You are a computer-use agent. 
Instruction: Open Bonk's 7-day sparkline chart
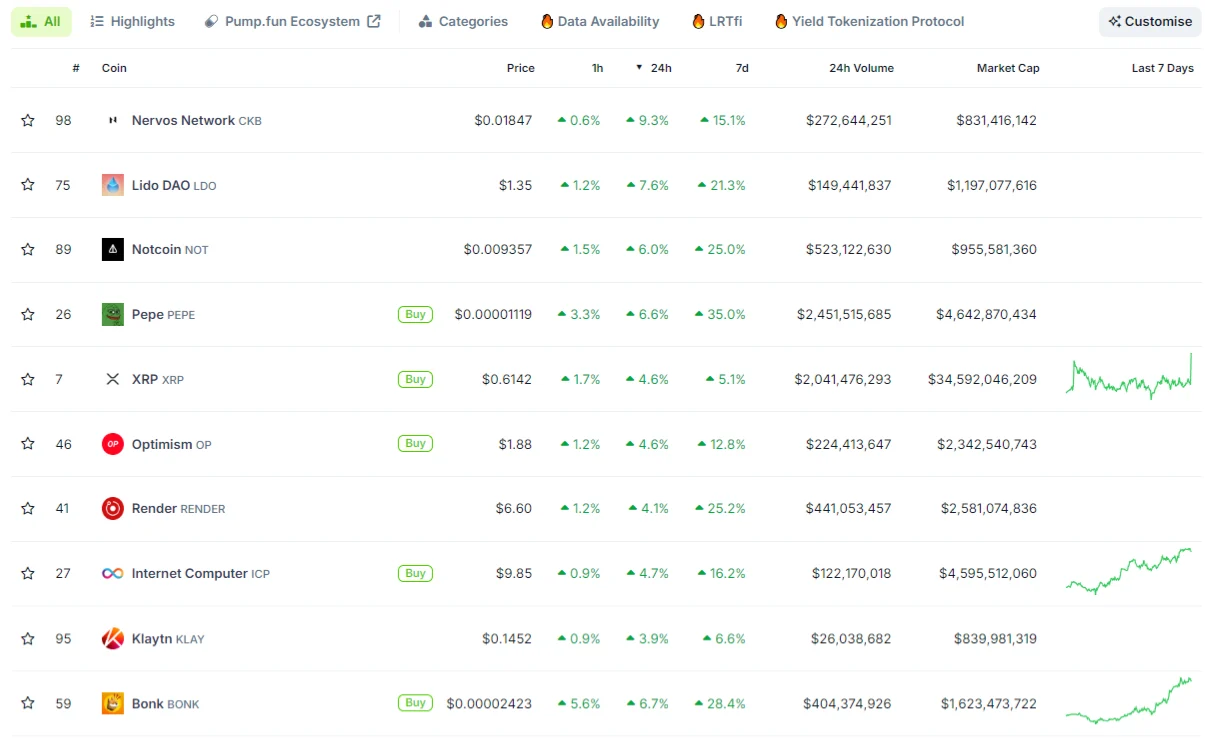pyautogui.click(x=1128, y=700)
